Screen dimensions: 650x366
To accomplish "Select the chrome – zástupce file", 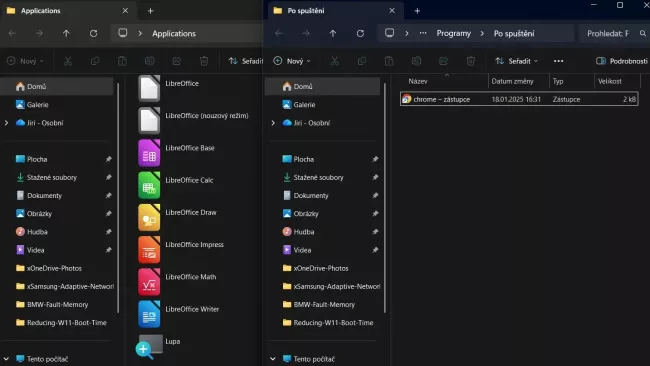I will [519, 99].
